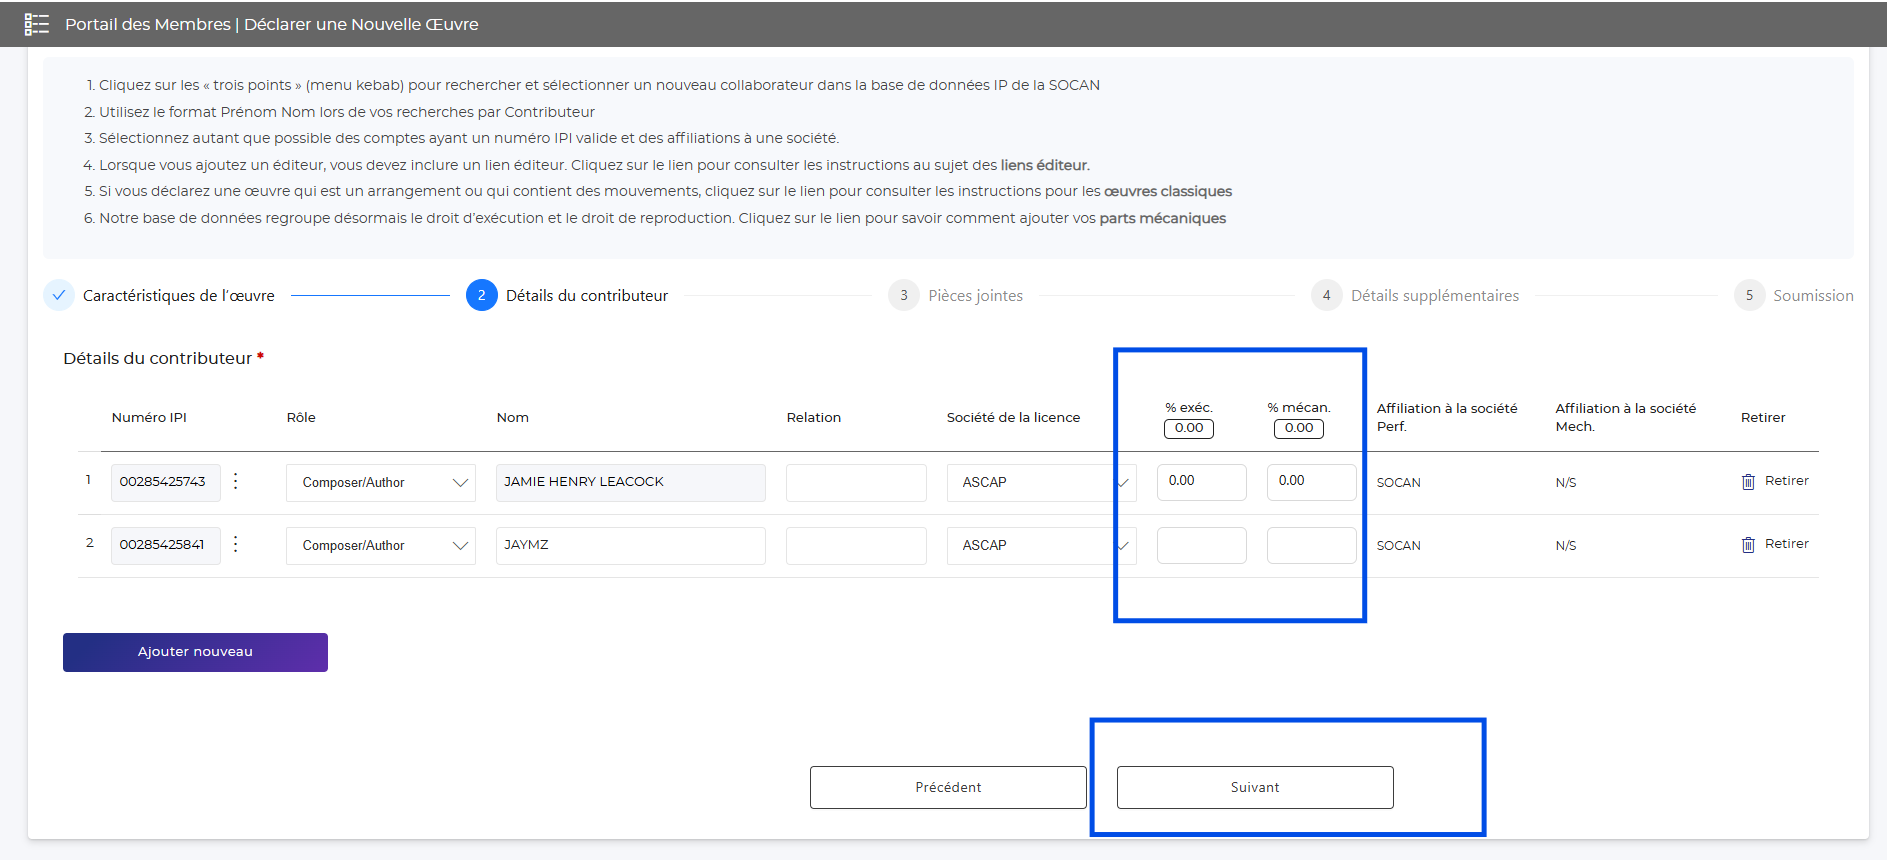Click the Précédent button
Viewport: 1887px width, 860px height.
pyautogui.click(x=947, y=787)
